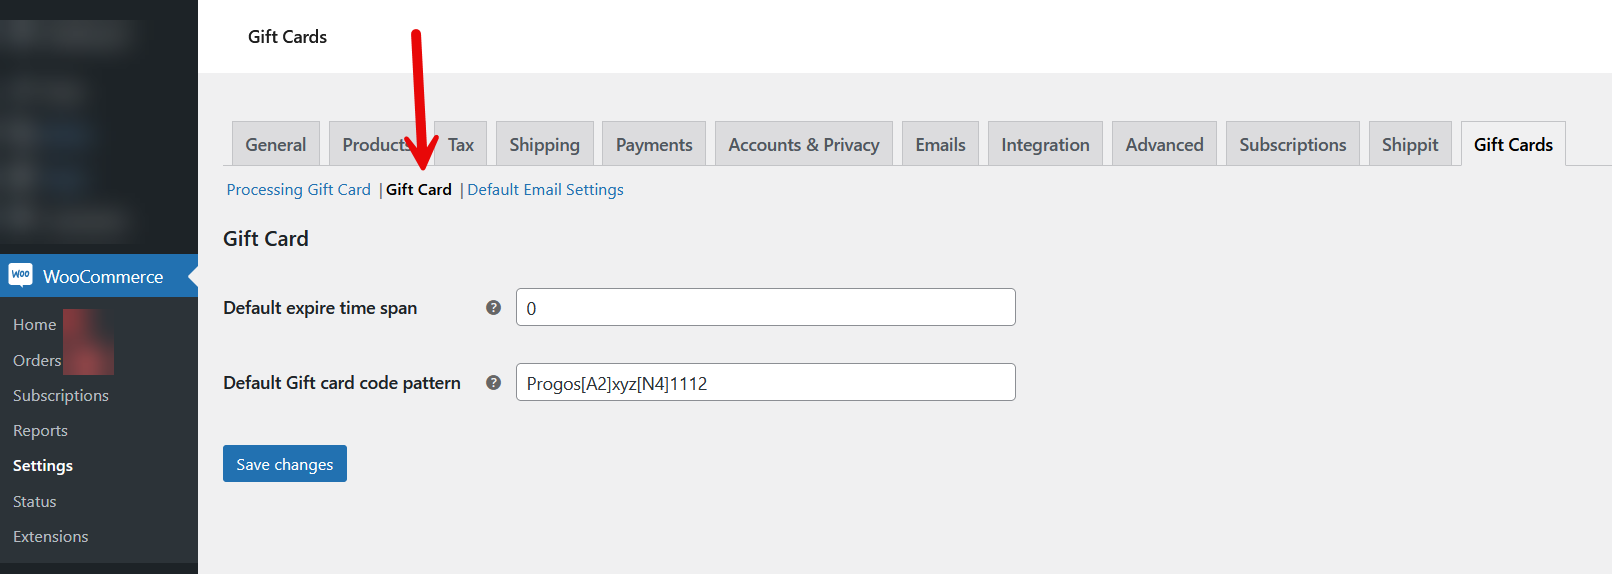Open the Tax settings tab
The height and width of the screenshot is (574, 1612).
pyautogui.click(x=461, y=144)
